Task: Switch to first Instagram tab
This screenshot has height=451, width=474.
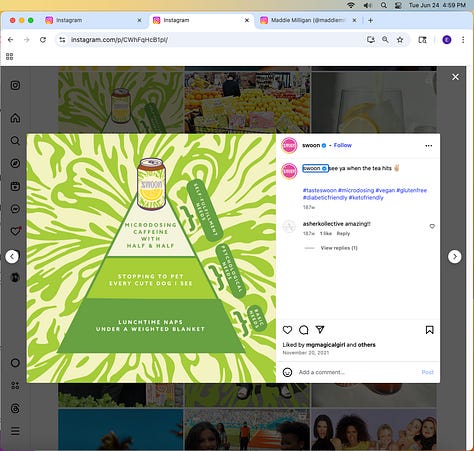Action: pos(94,20)
